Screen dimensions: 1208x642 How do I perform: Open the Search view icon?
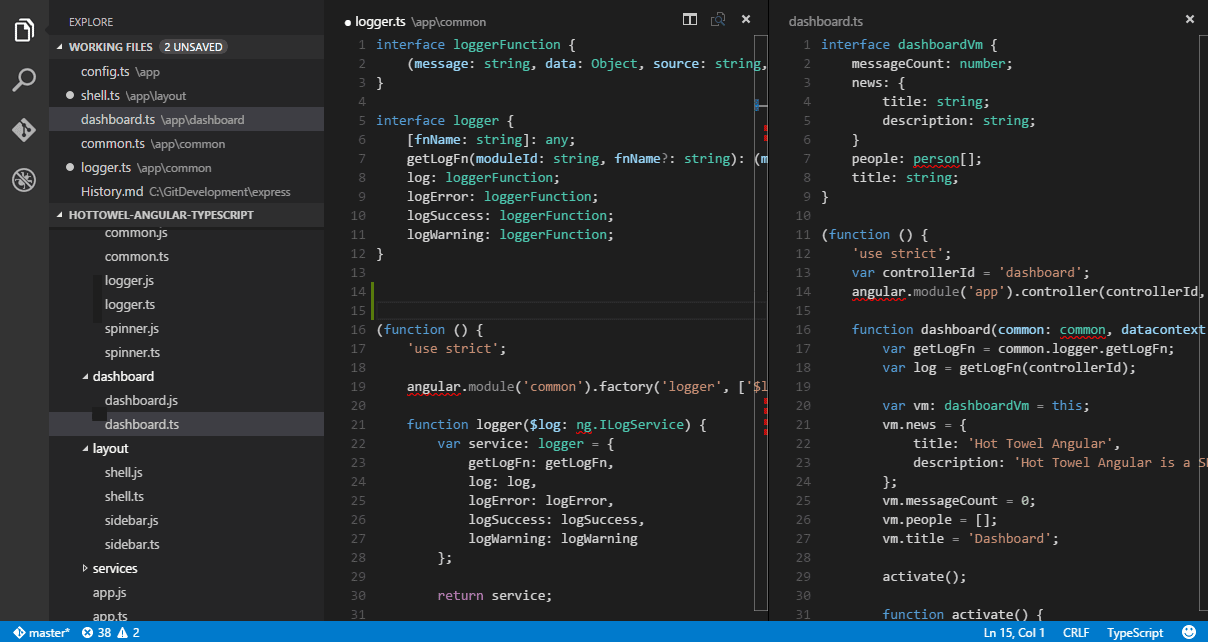[x=24, y=79]
